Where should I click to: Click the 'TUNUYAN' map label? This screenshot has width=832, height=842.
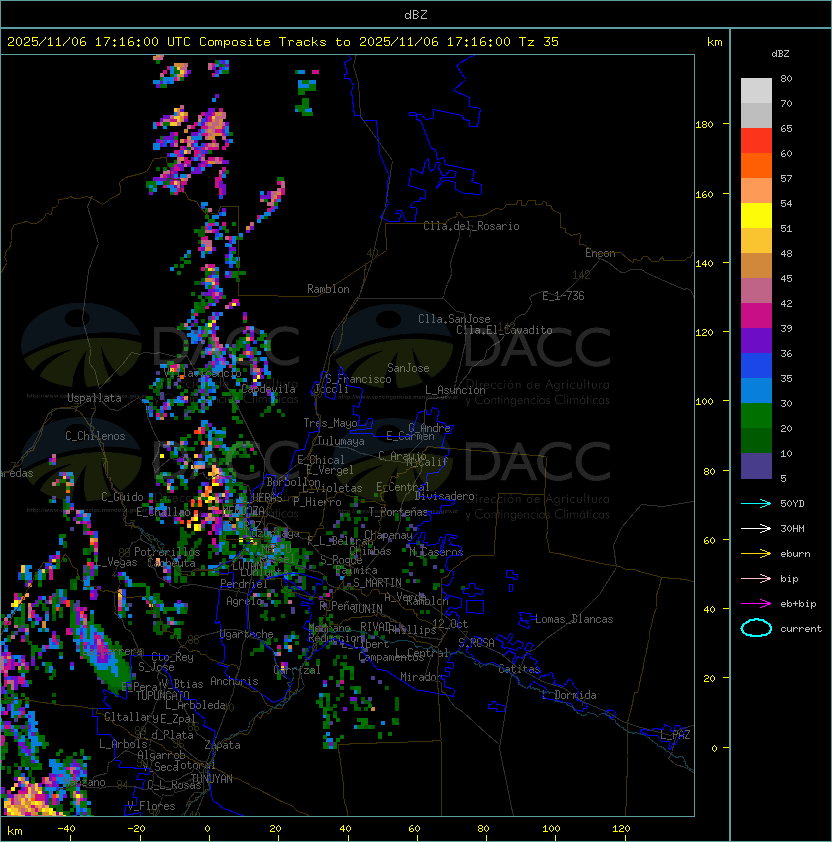[212, 779]
